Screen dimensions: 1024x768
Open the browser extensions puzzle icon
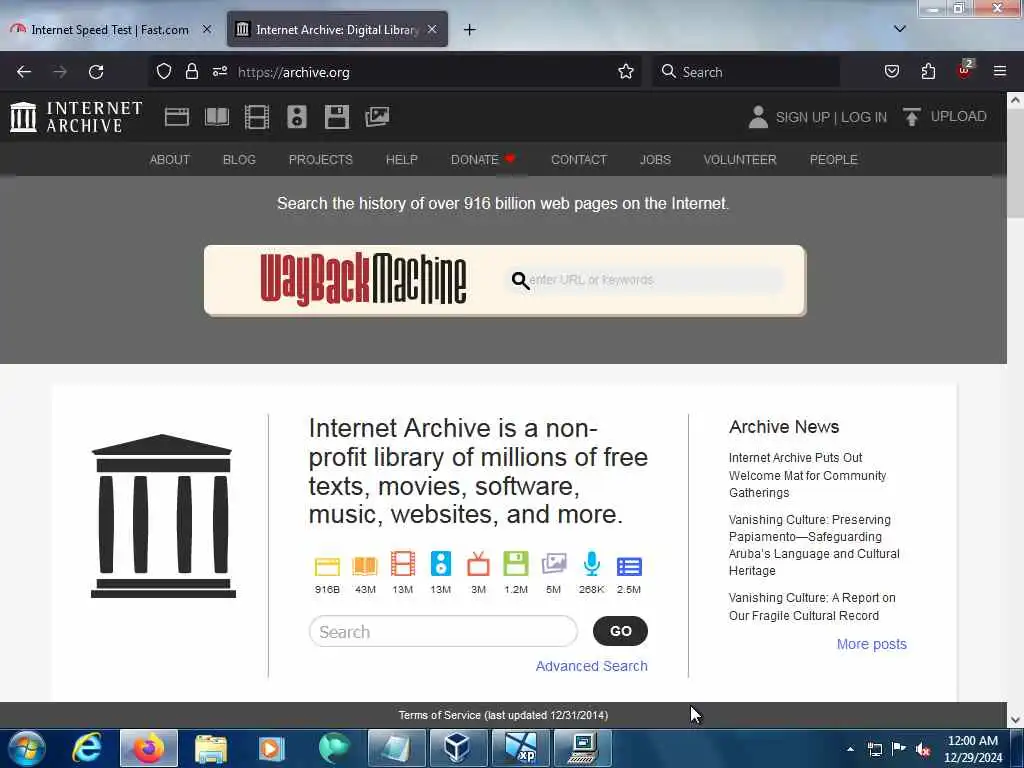pos(928,72)
